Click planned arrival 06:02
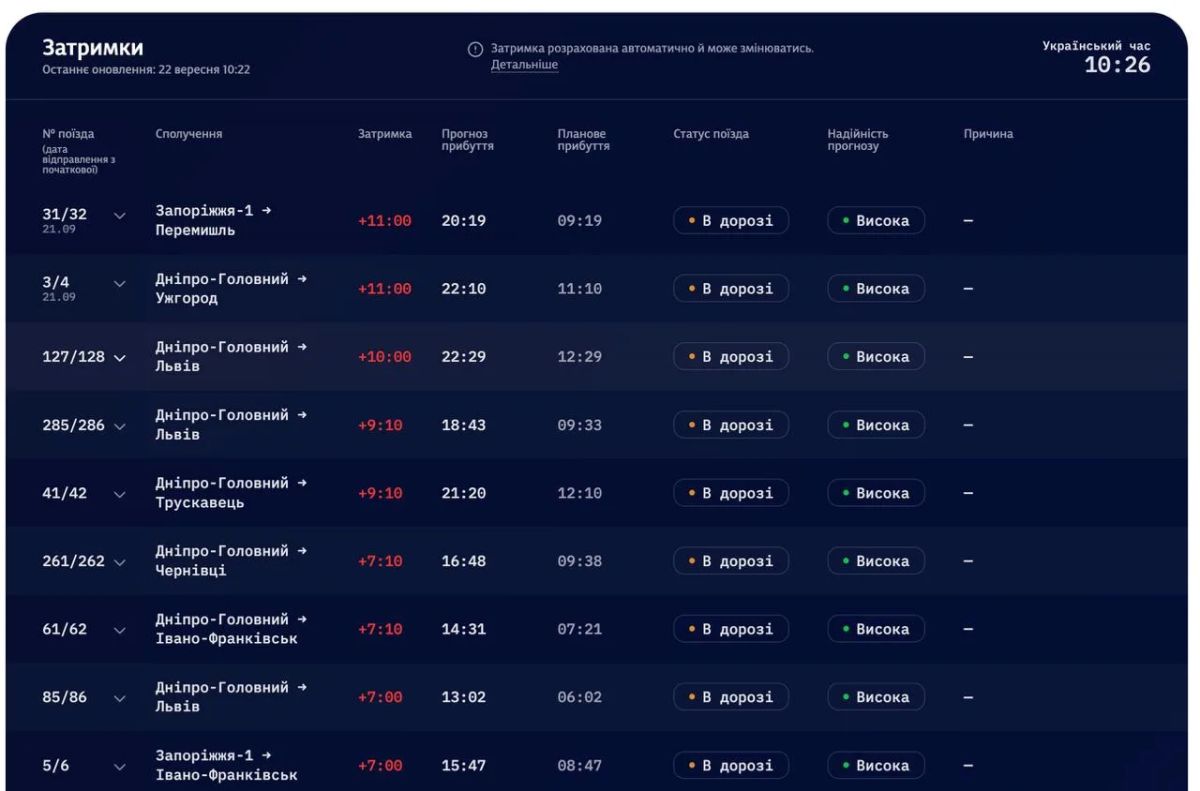 tap(580, 697)
